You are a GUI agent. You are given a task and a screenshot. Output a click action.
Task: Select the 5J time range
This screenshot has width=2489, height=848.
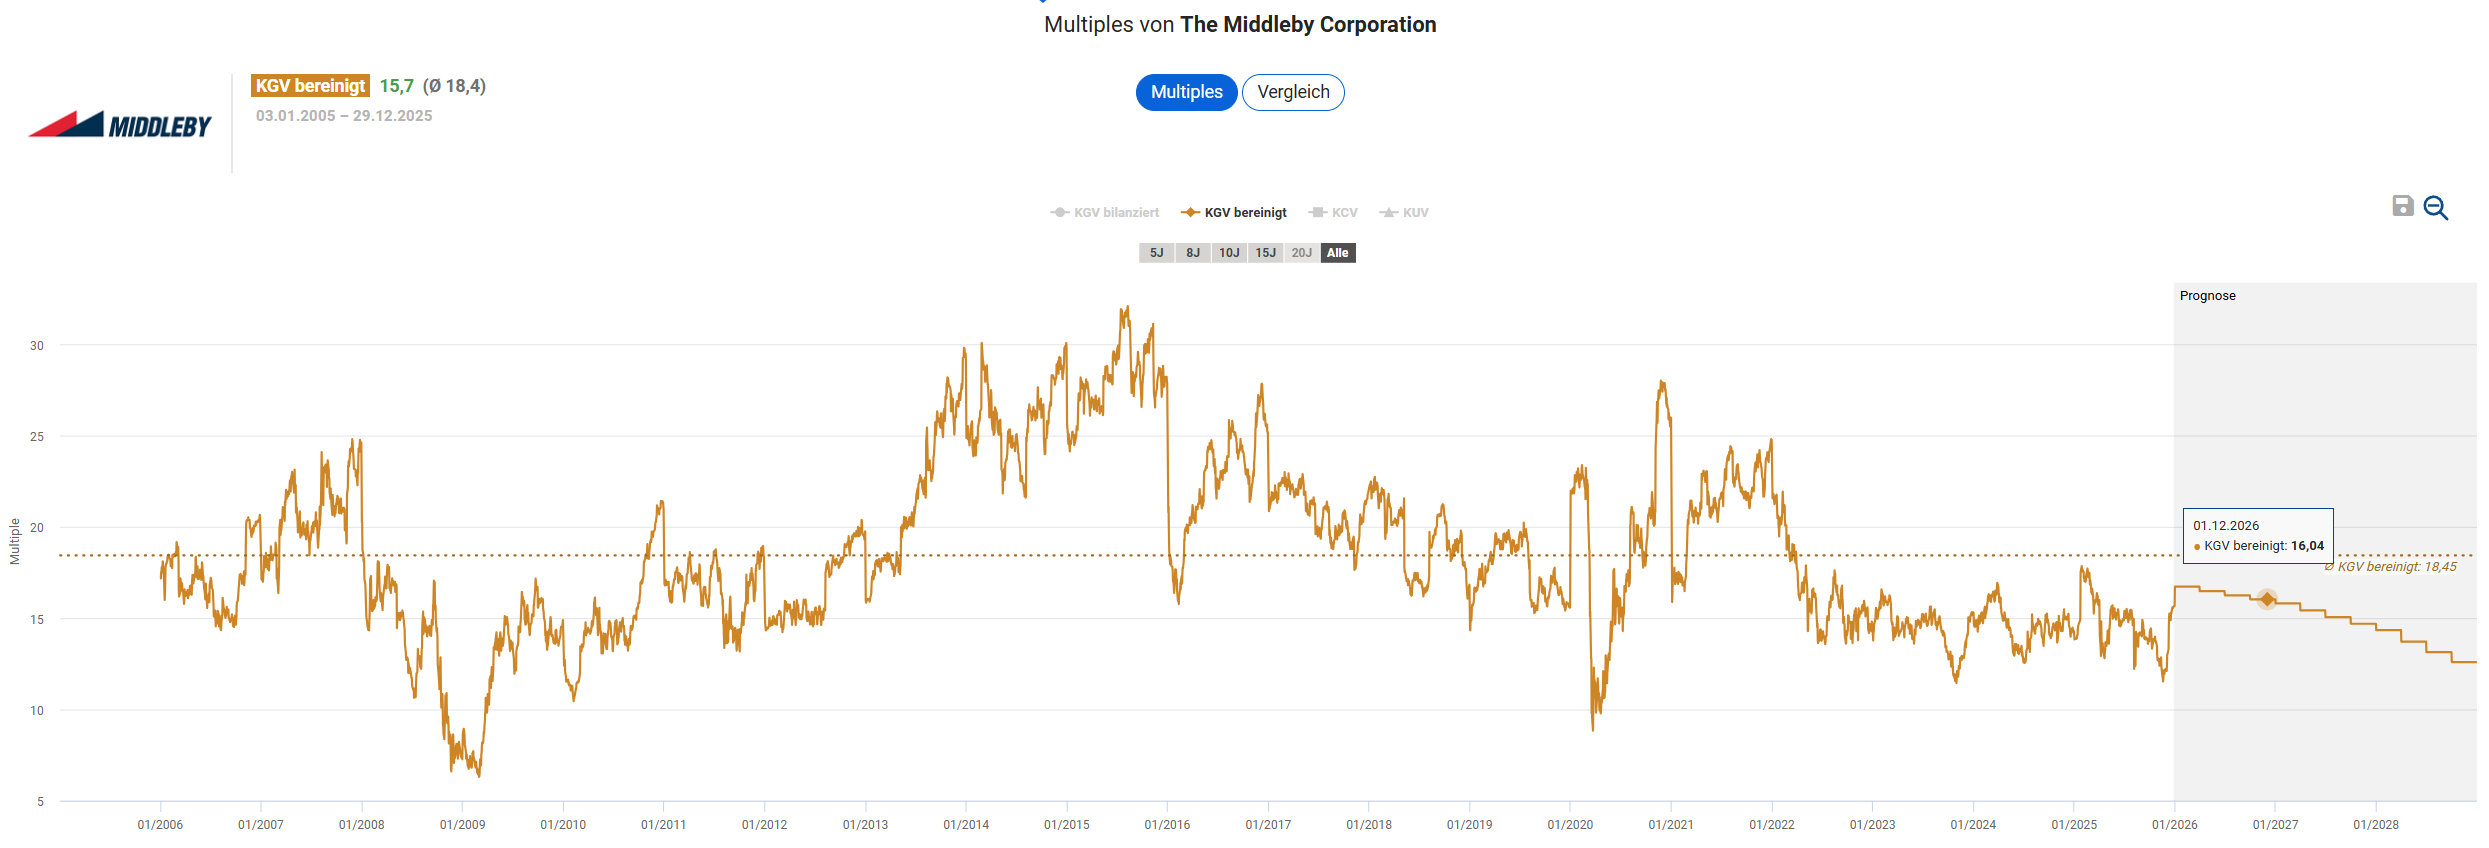click(1156, 253)
